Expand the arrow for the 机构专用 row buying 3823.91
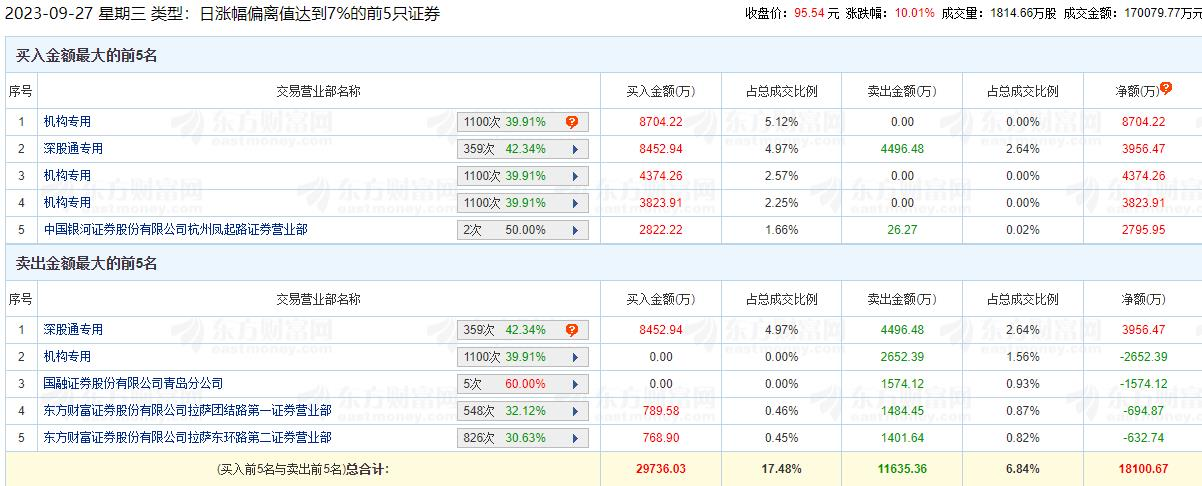Screen dimensions: 1202x486 pyautogui.click(x=575, y=203)
